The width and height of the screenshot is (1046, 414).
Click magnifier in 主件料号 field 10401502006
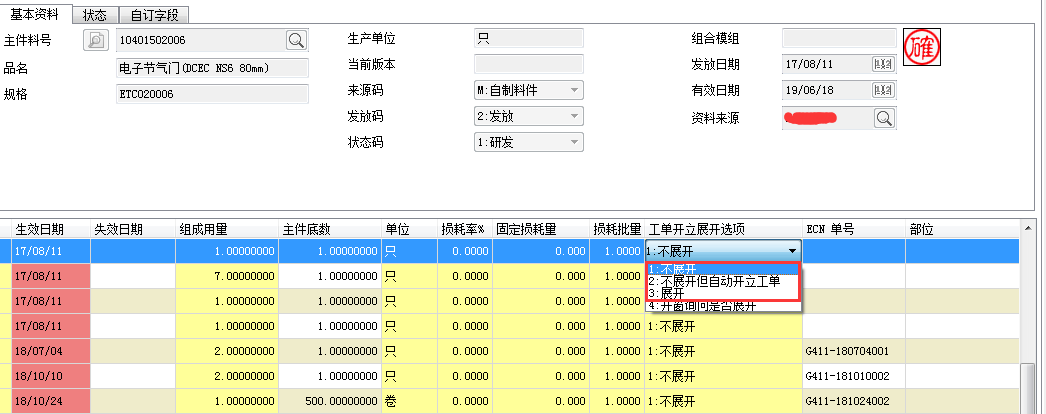pyautogui.click(x=296, y=40)
